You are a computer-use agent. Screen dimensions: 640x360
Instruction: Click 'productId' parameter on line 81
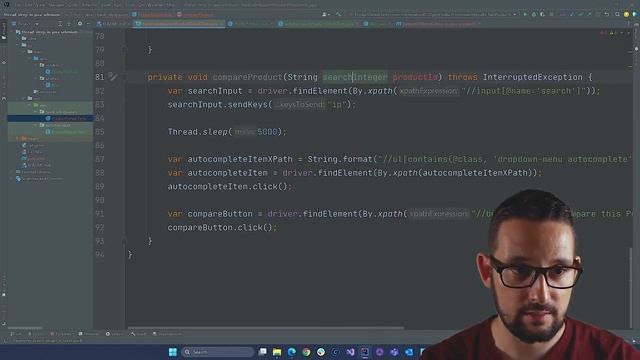pos(415,77)
